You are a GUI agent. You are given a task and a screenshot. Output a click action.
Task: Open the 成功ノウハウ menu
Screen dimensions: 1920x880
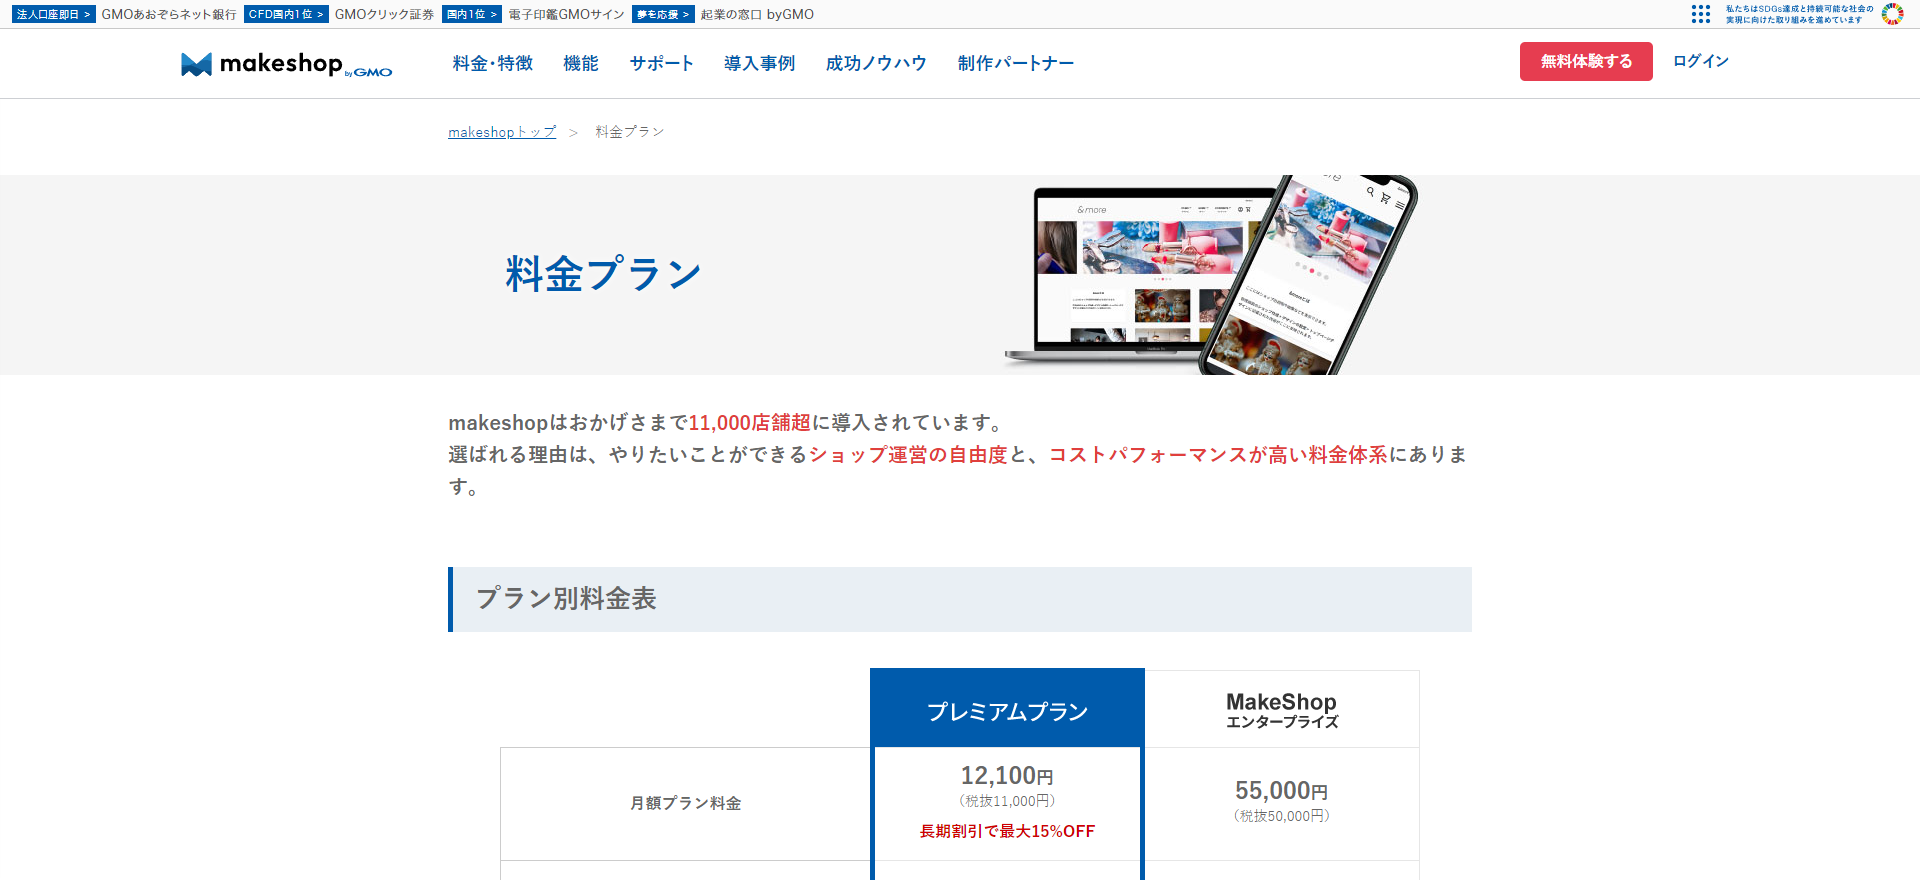click(x=876, y=63)
